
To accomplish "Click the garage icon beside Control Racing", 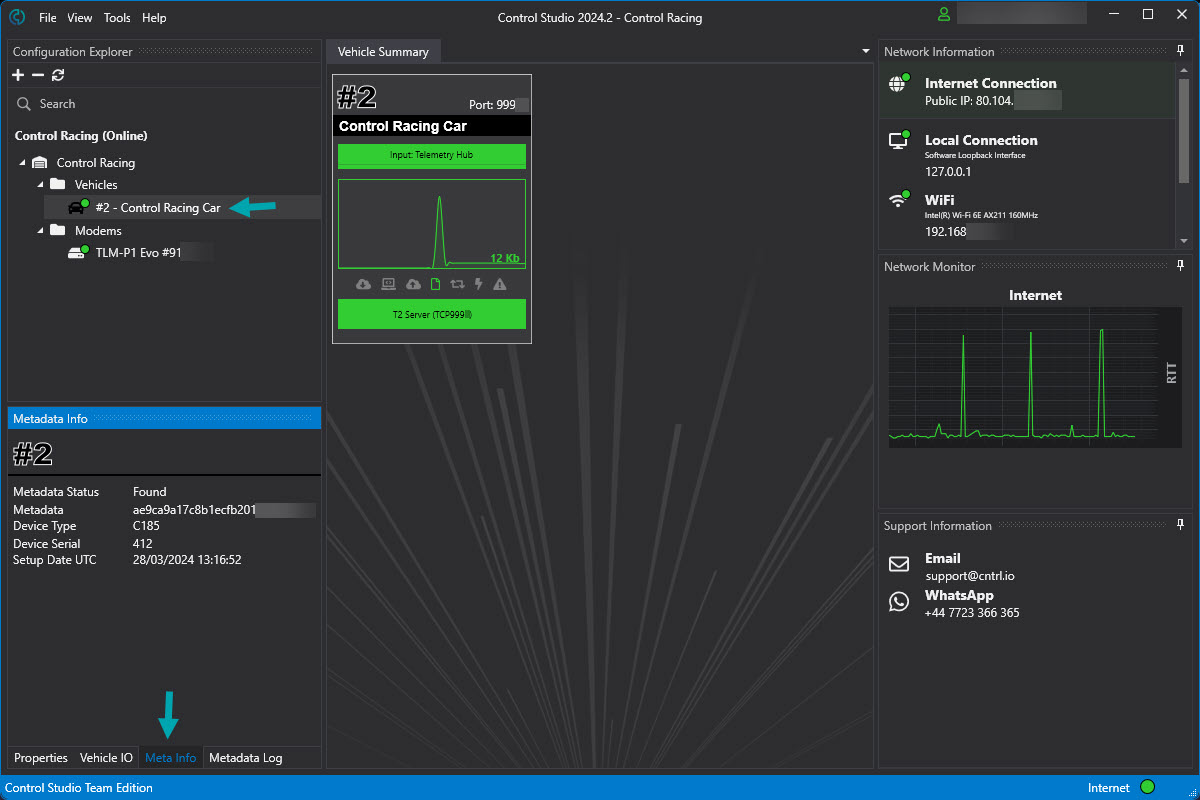I will [x=40, y=162].
